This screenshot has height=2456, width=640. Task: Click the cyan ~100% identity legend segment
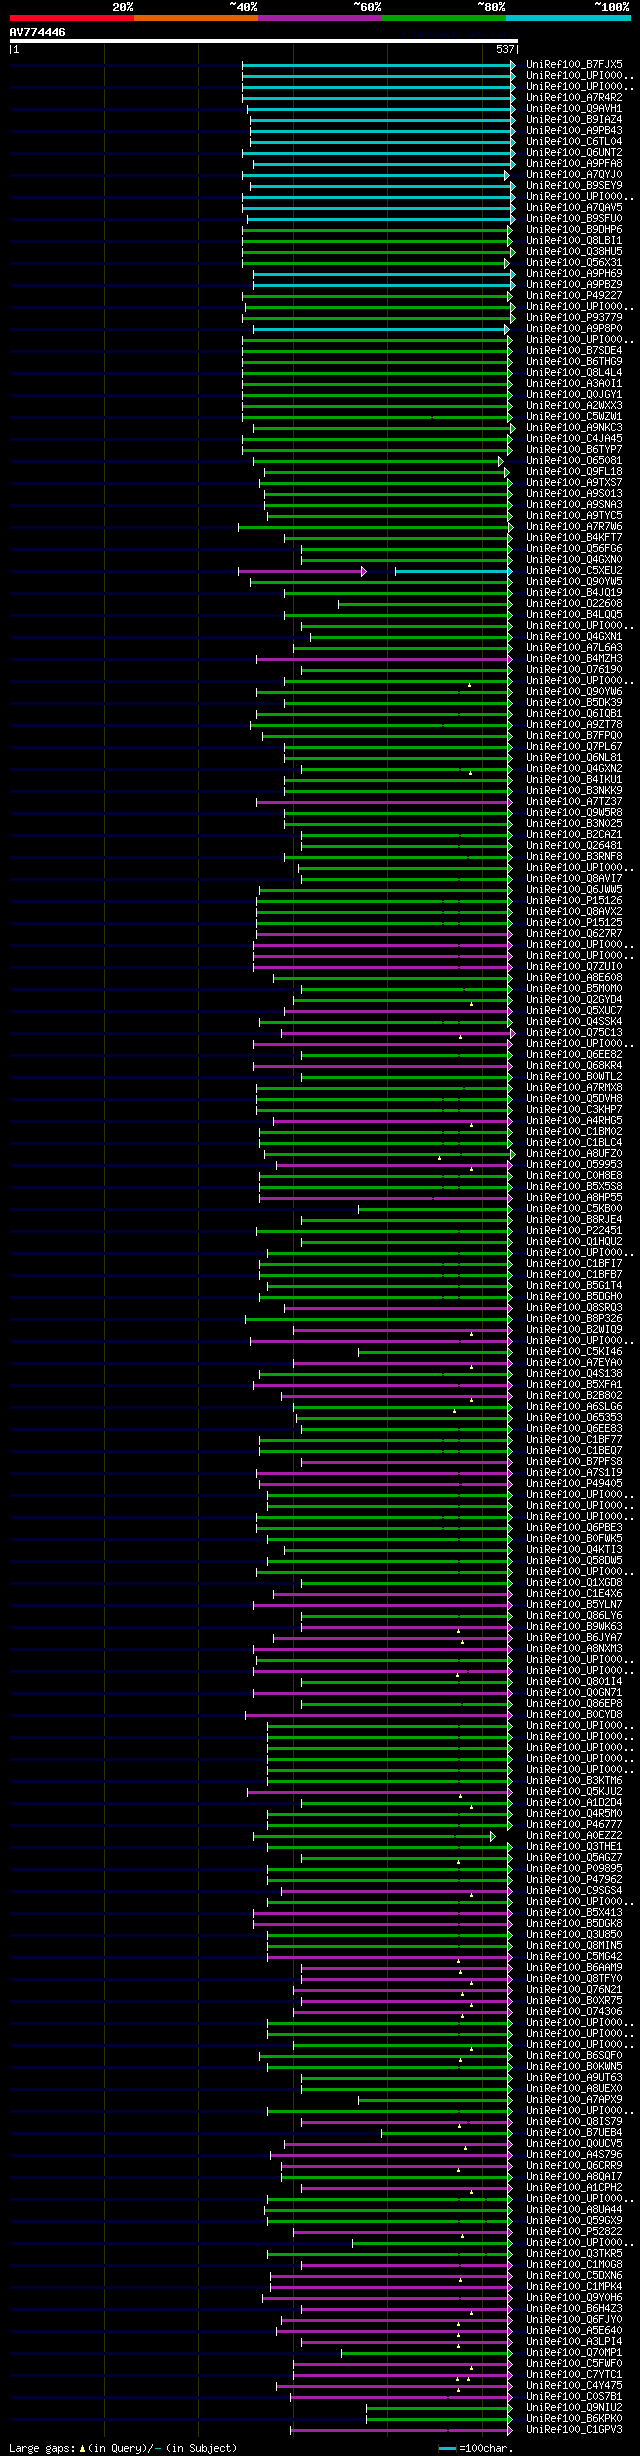[568, 18]
